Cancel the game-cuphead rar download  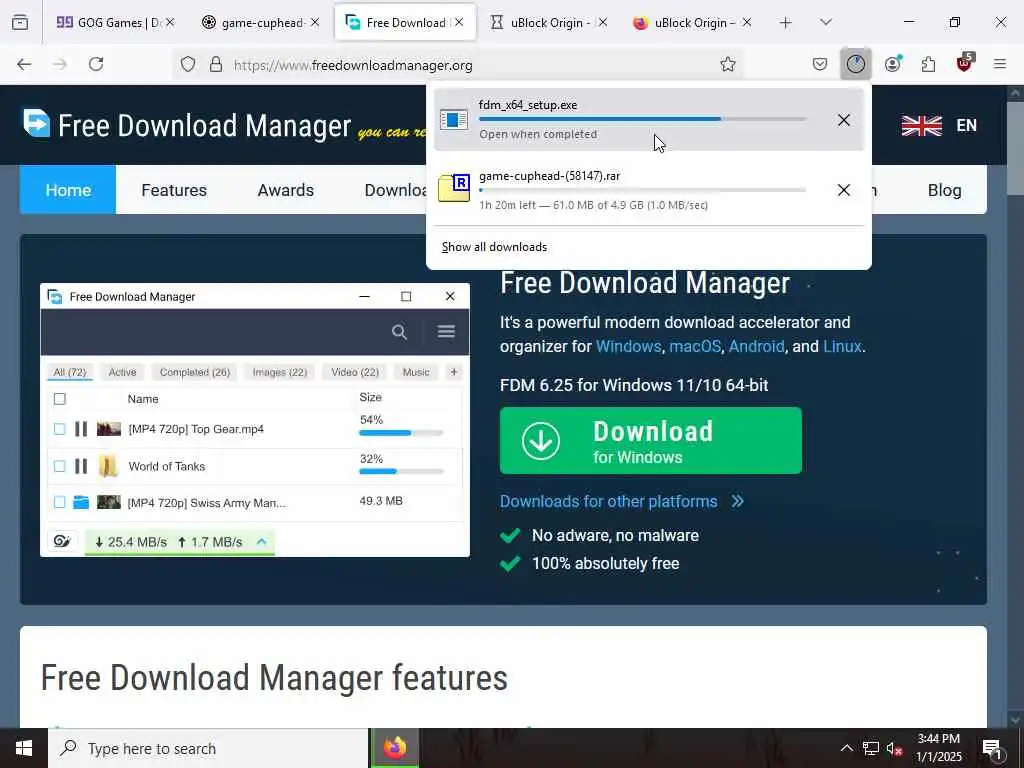click(x=844, y=190)
